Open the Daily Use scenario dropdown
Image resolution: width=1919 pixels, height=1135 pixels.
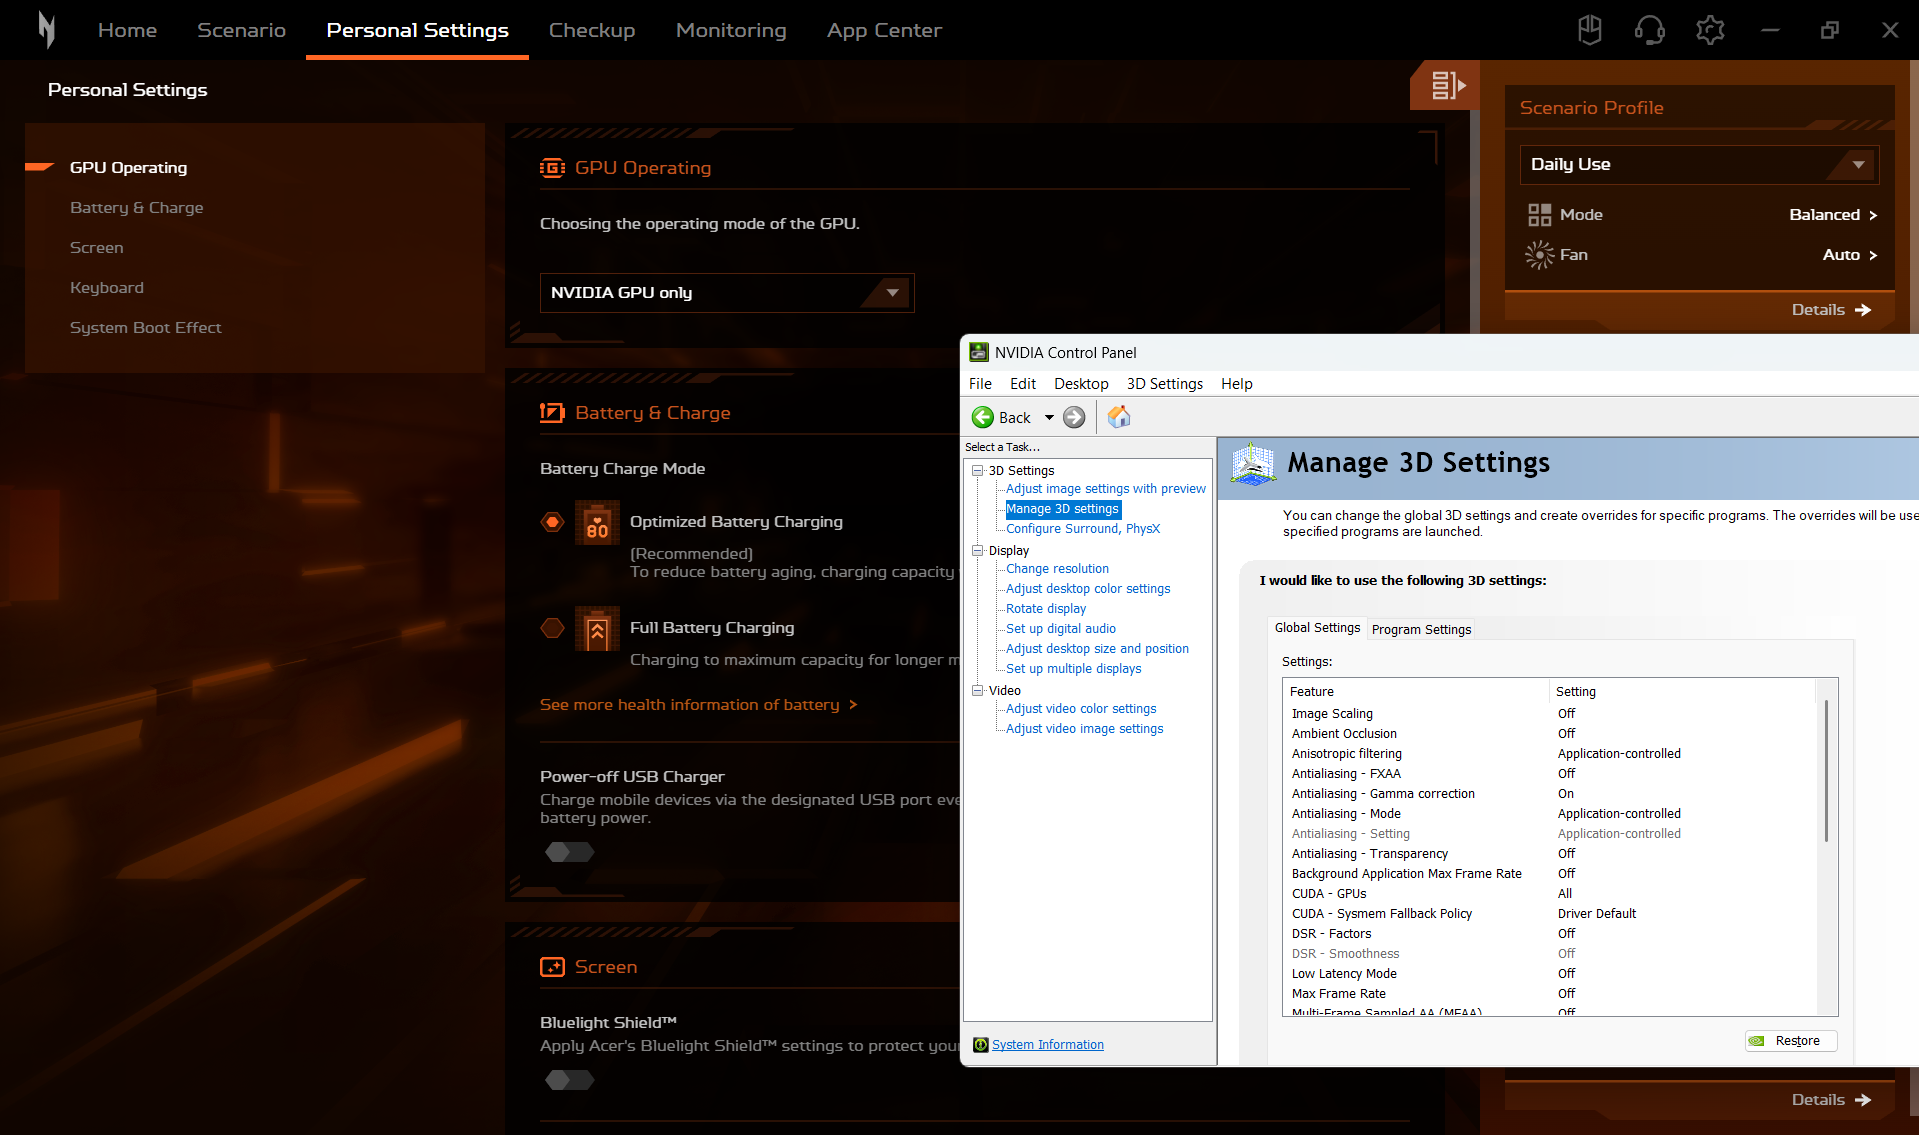click(1700, 165)
